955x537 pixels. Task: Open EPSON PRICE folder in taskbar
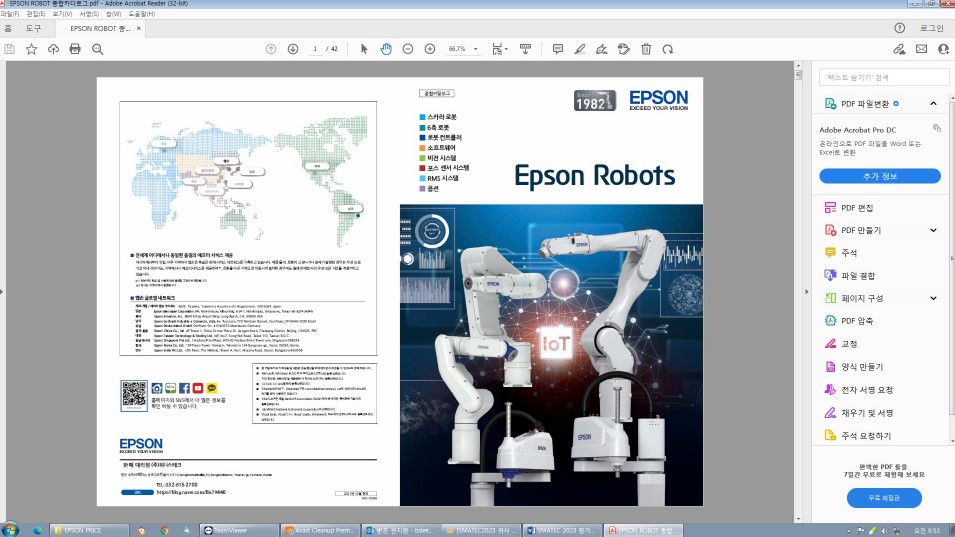click(x=90, y=530)
